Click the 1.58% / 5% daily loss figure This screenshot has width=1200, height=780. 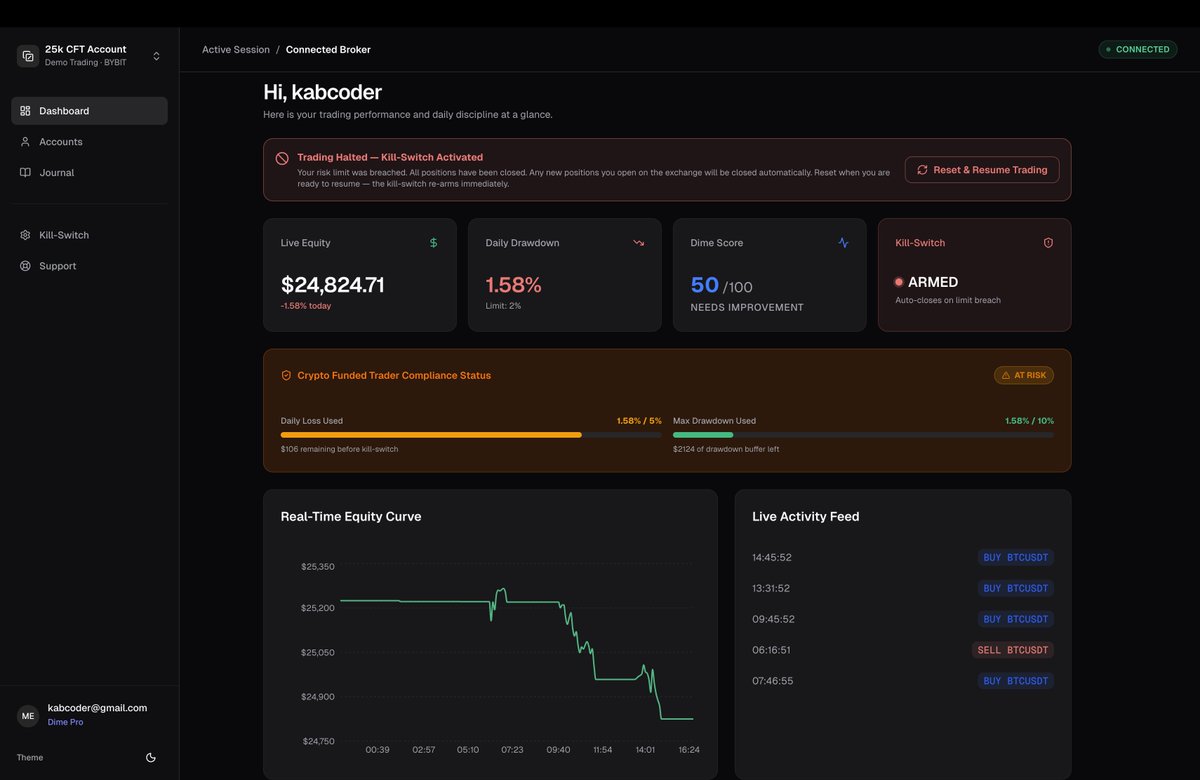point(639,421)
